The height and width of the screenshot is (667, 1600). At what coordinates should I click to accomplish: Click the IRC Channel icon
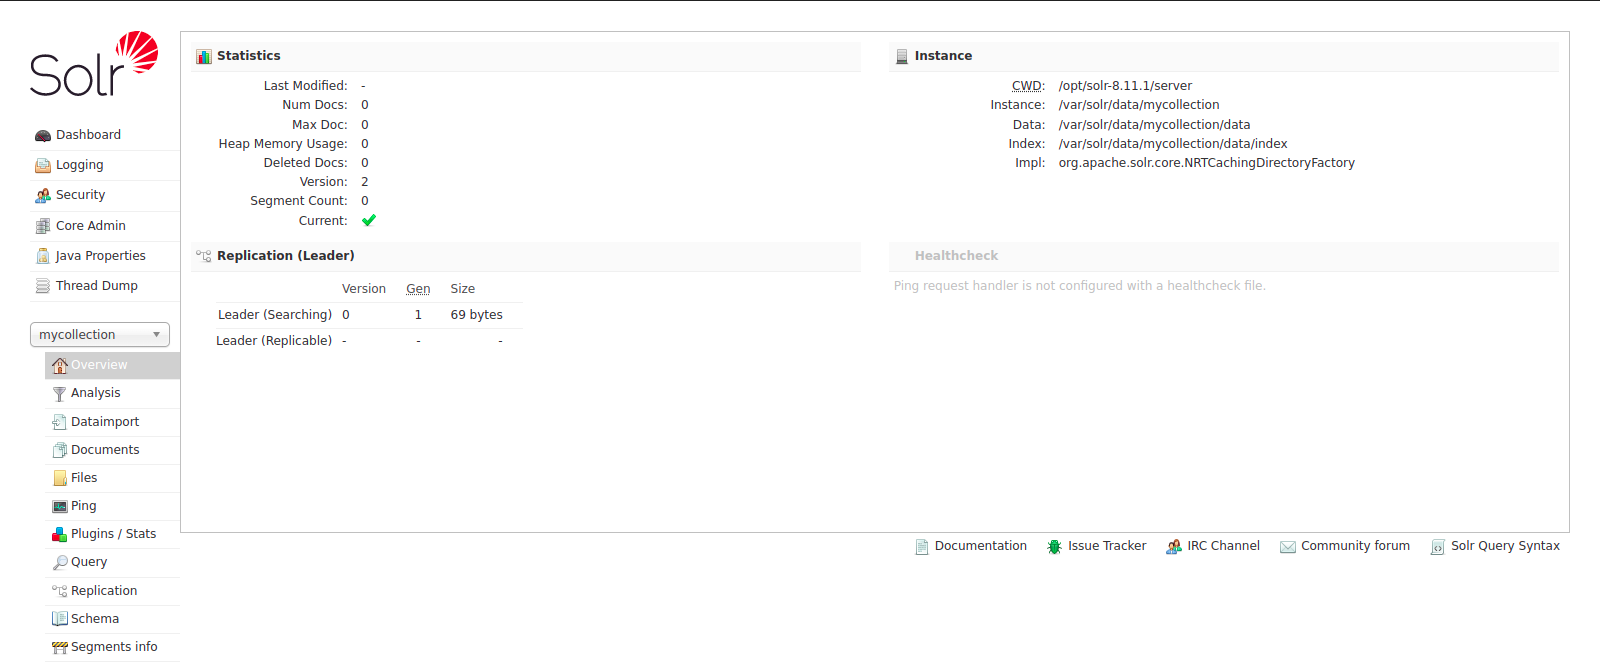click(x=1174, y=547)
